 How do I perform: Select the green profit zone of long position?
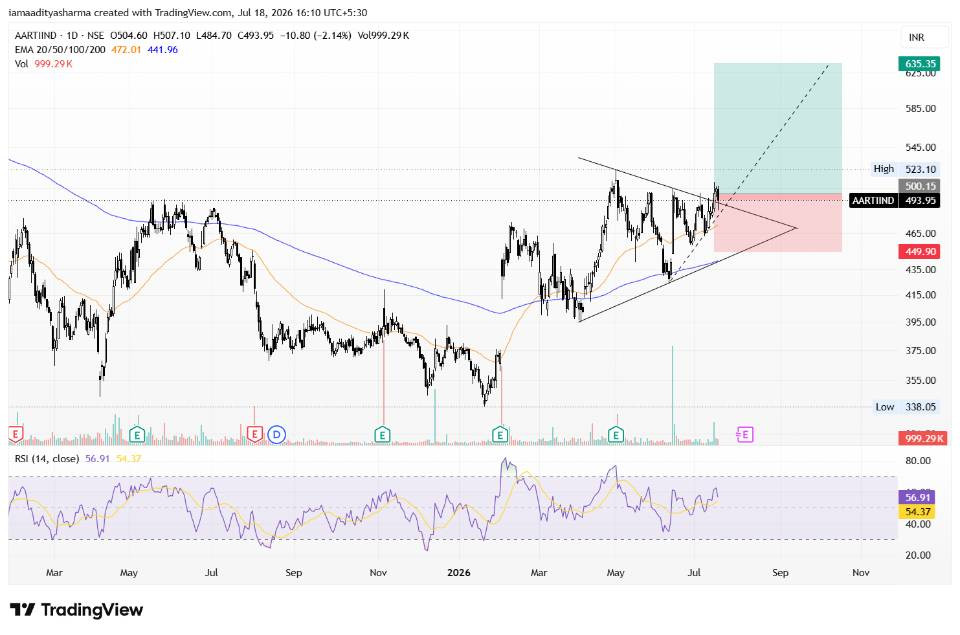[x=778, y=128]
